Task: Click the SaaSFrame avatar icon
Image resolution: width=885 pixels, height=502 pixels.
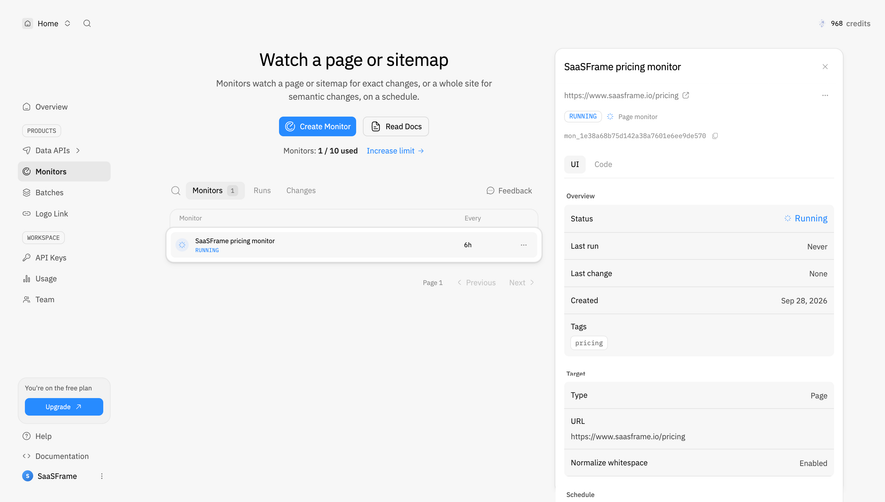Action: tap(27, 476)
